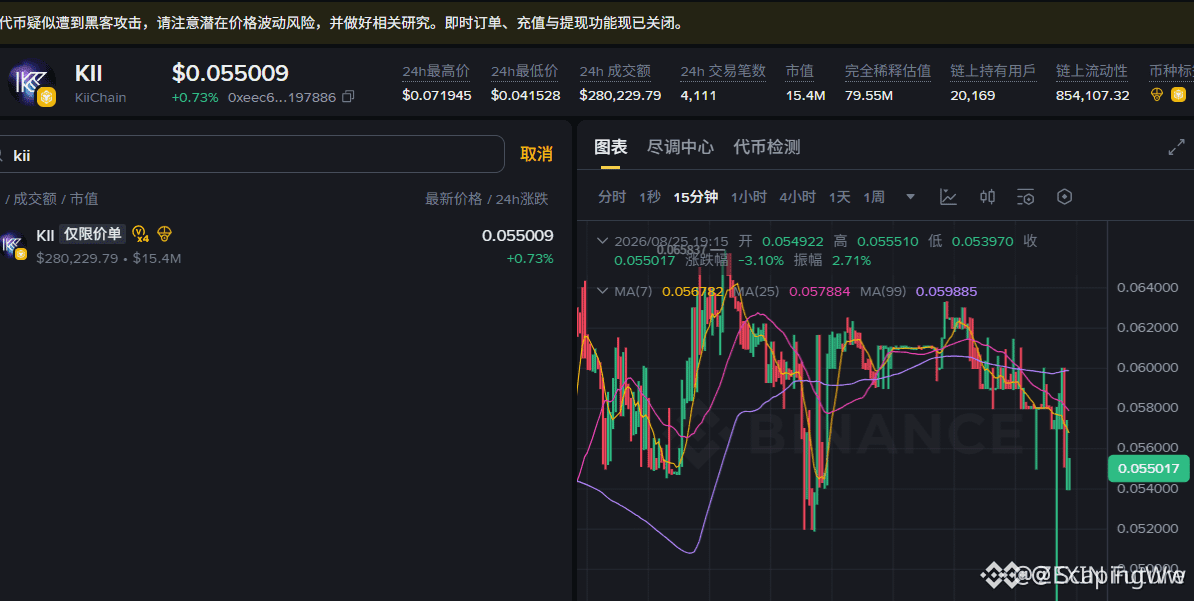Switch to the 图表 tab
The image size is (1194, 601).
tap(611, 147)
